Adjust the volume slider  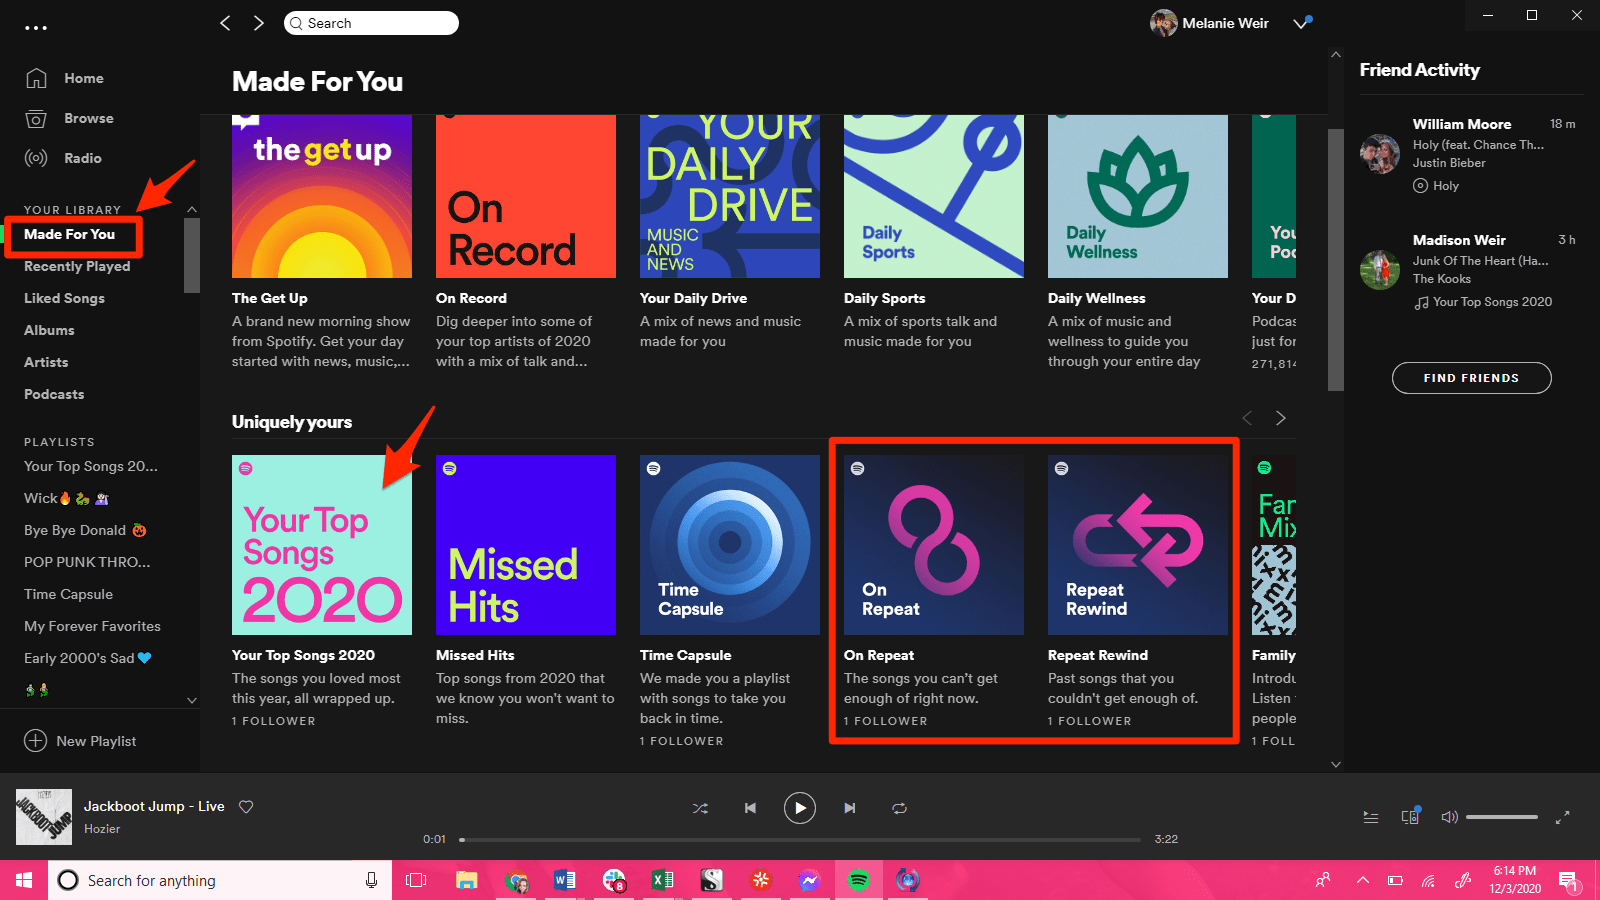click(x=1502, y=817)
